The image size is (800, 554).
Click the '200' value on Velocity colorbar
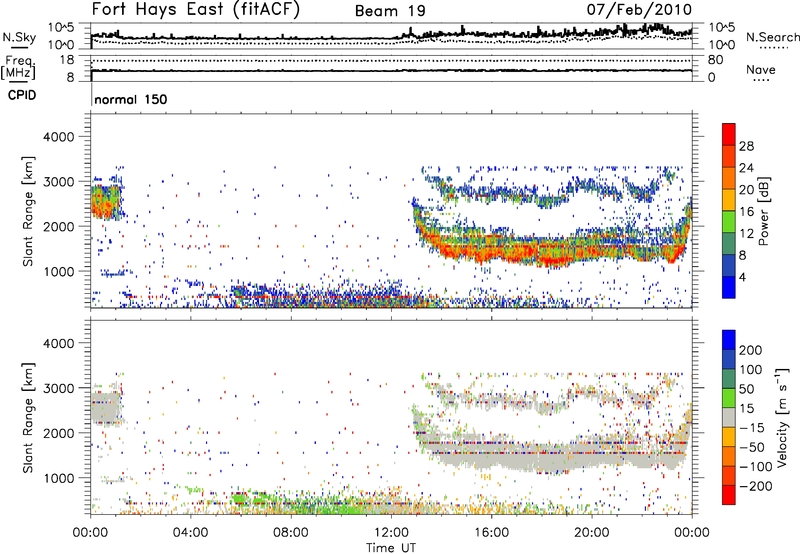[751, 350]
